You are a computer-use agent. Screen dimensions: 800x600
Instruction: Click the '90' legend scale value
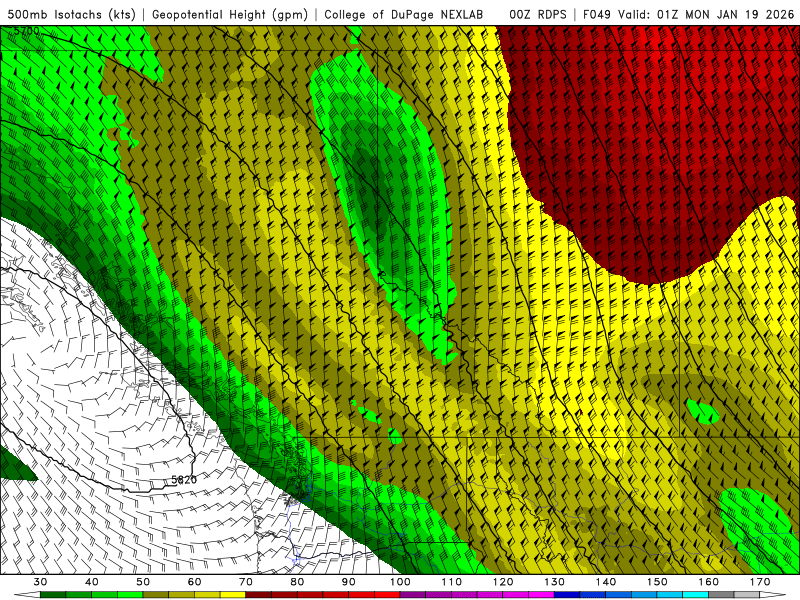[348, 582]
